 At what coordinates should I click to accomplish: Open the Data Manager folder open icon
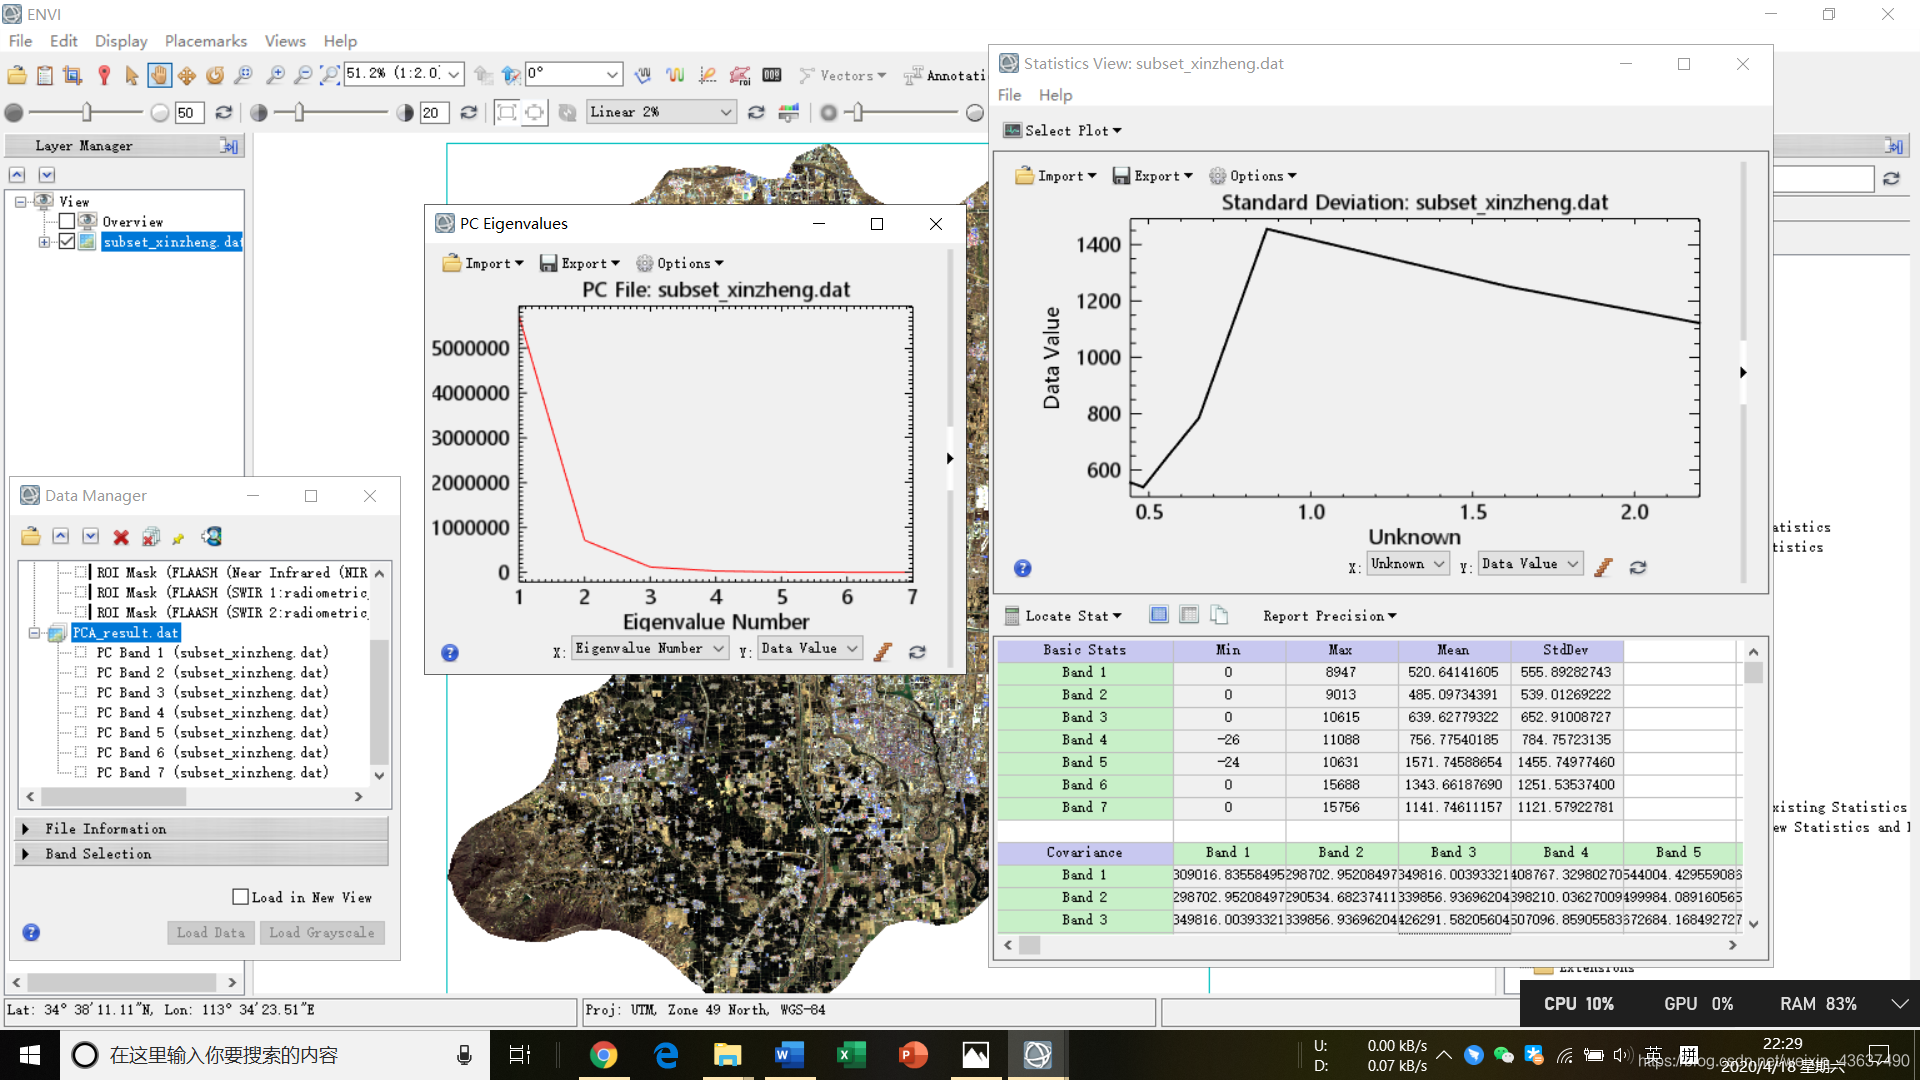click(x=31, y=537)
